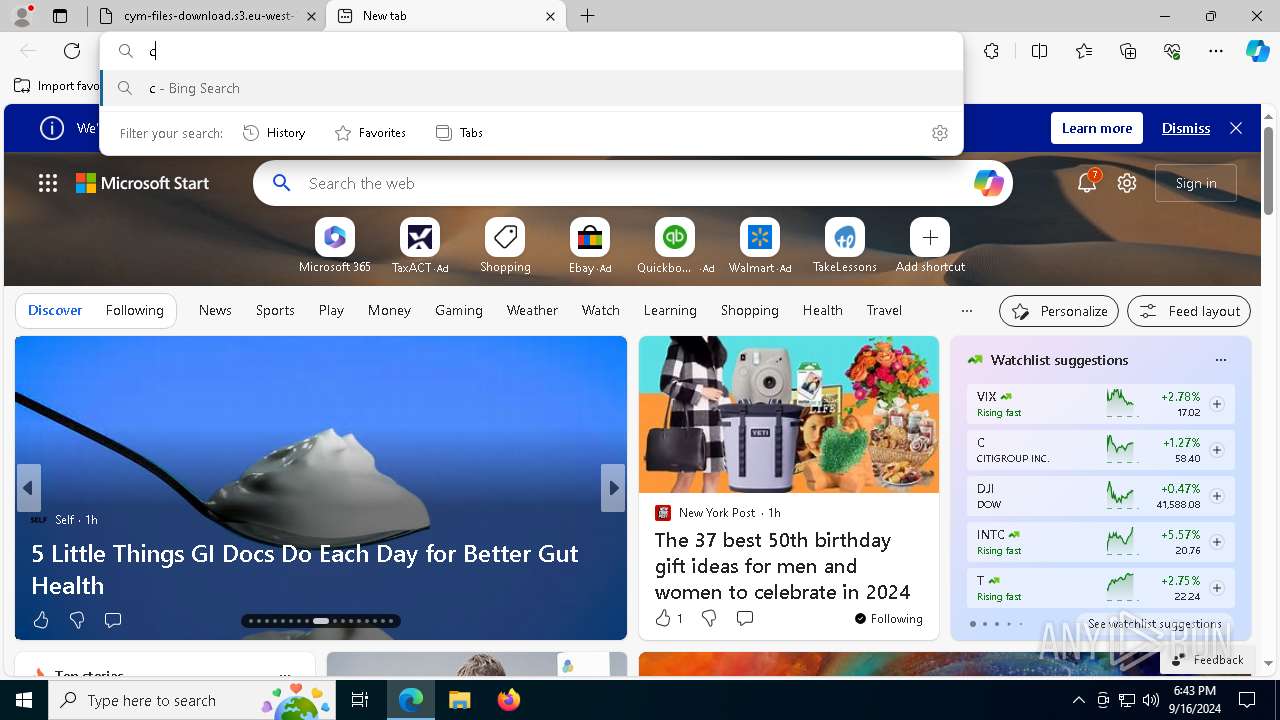1280x720 pixels.
Task: Open the Collections toolbar icon
Action: coord(1128,51)
